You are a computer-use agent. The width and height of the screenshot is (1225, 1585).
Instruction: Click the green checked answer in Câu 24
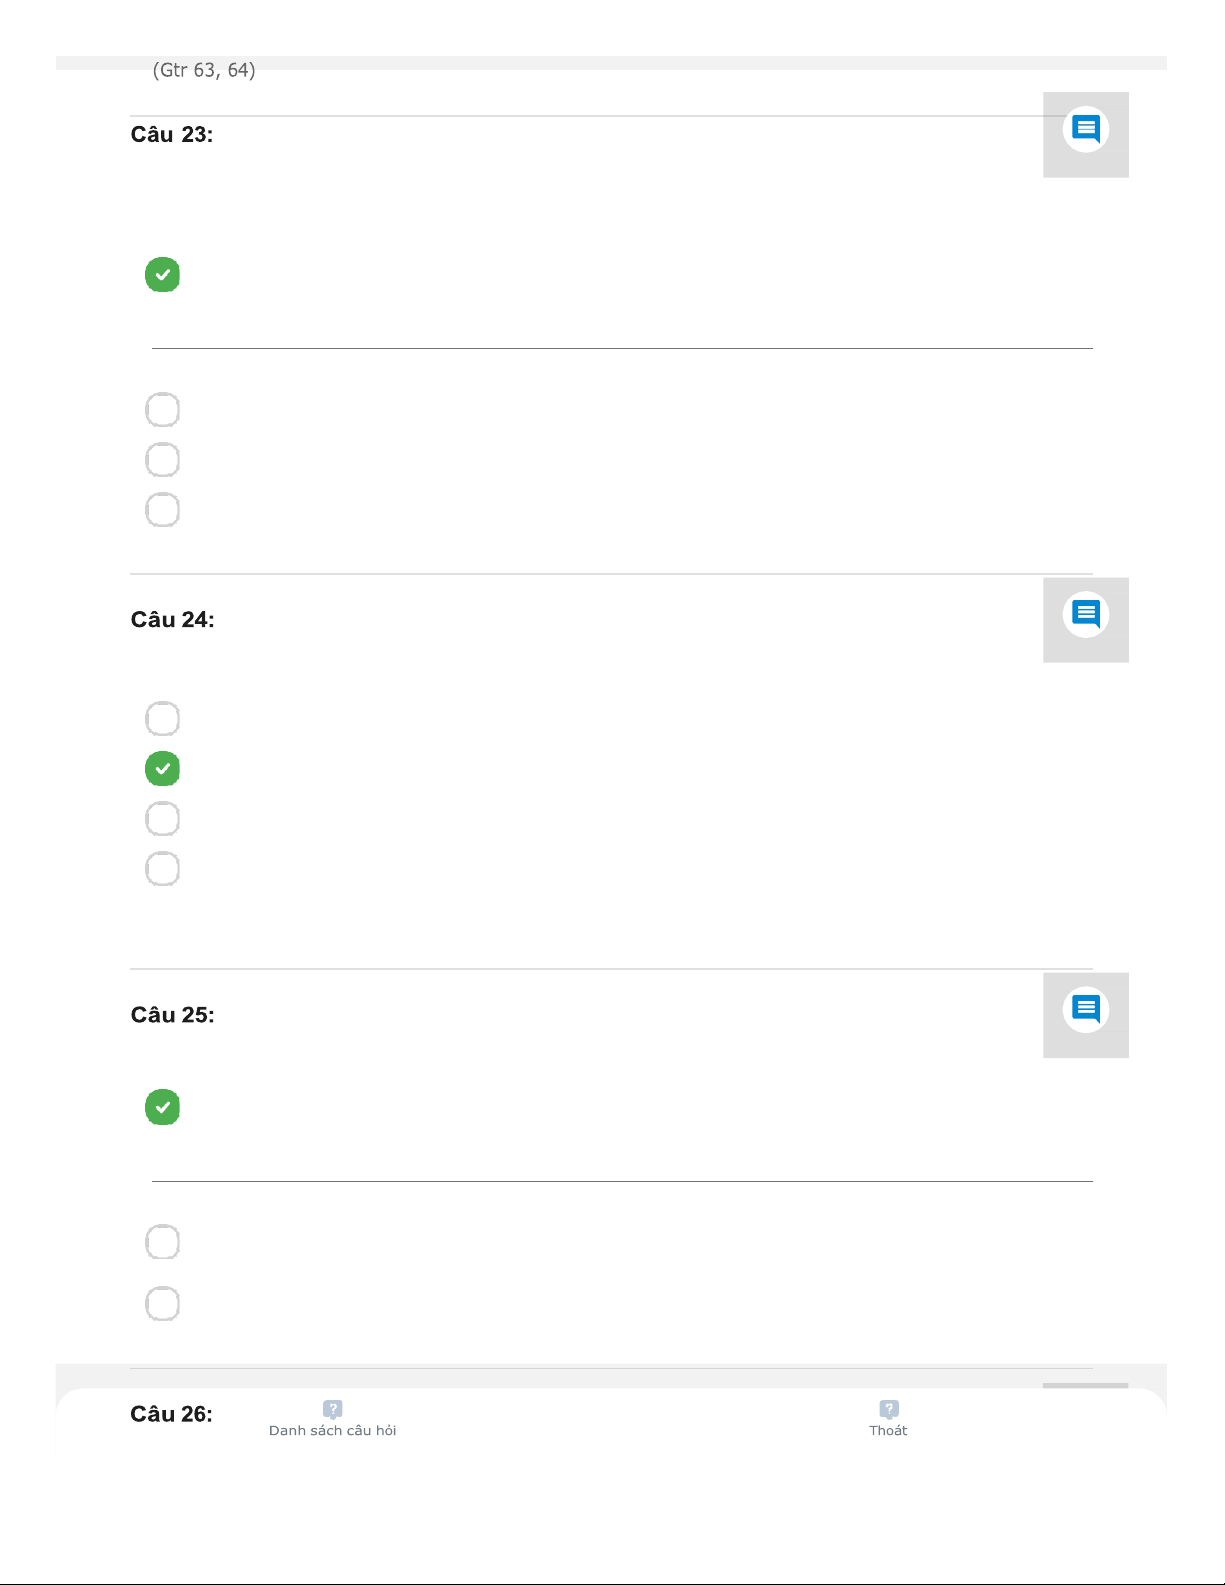[x=162, y=769]
